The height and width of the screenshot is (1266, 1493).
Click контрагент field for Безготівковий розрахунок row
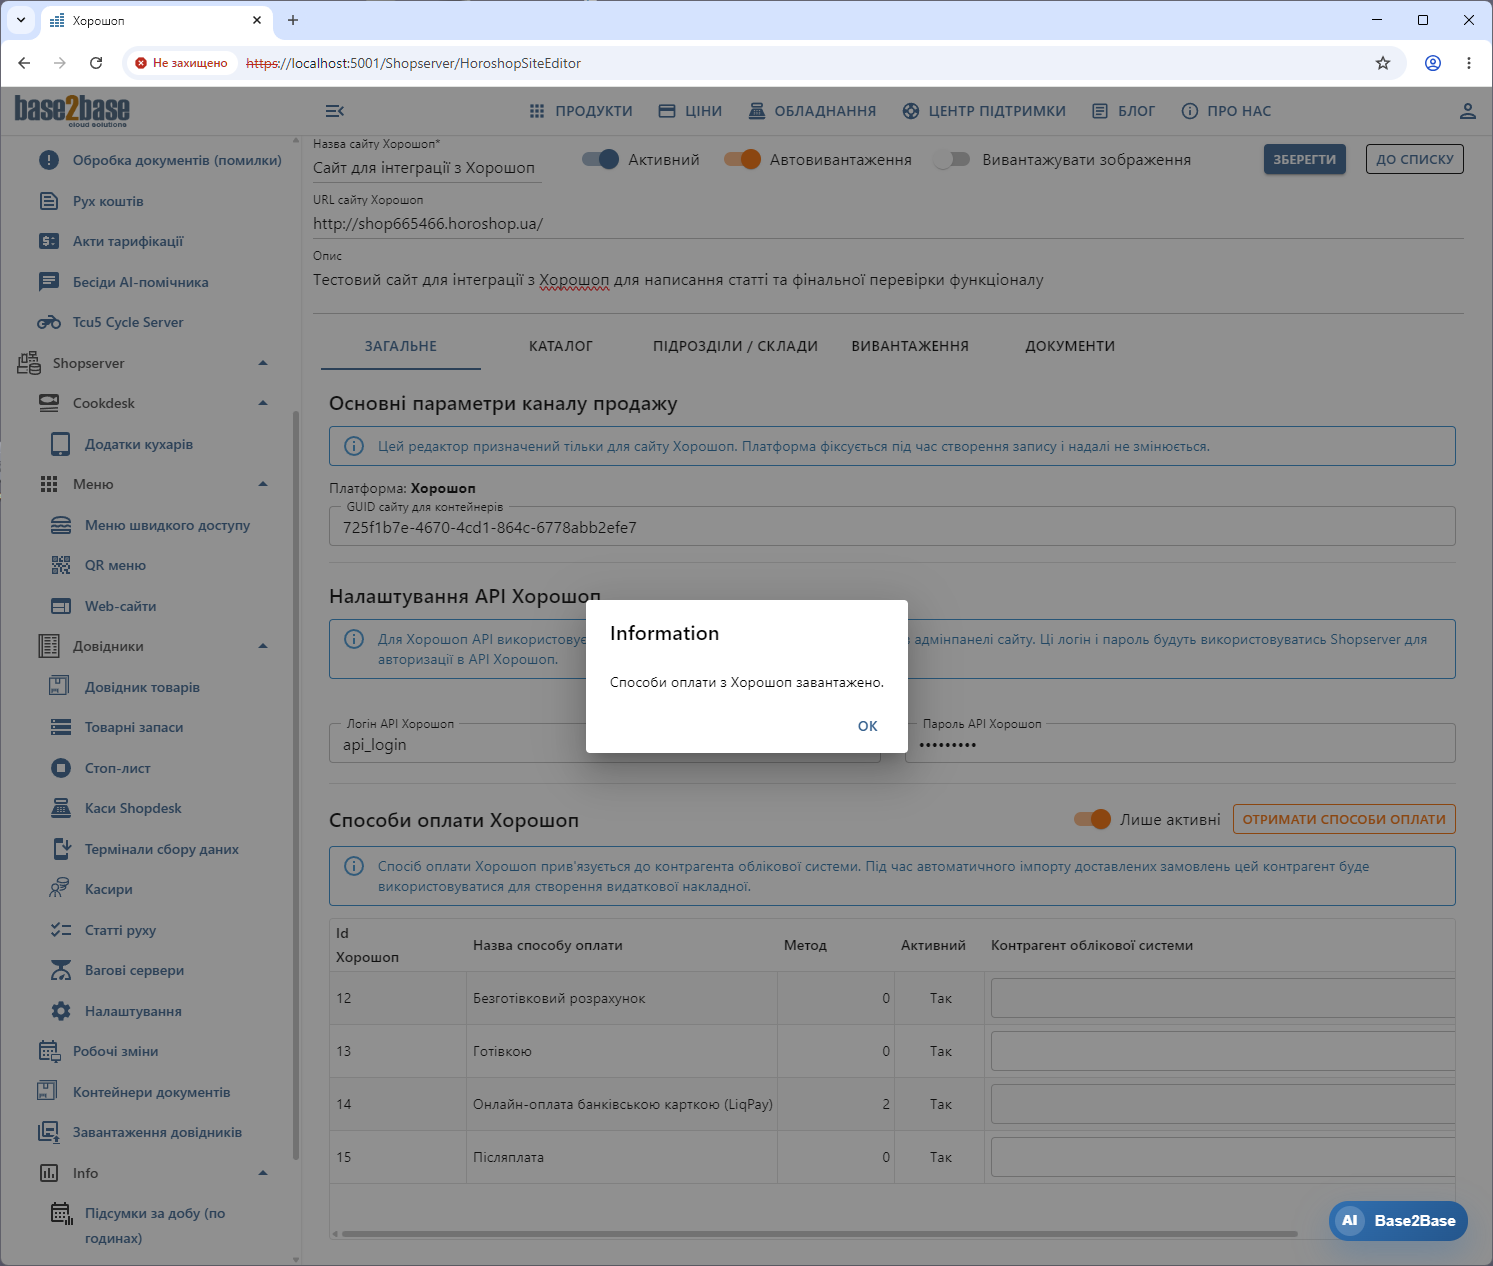[x=1223, y=998]
